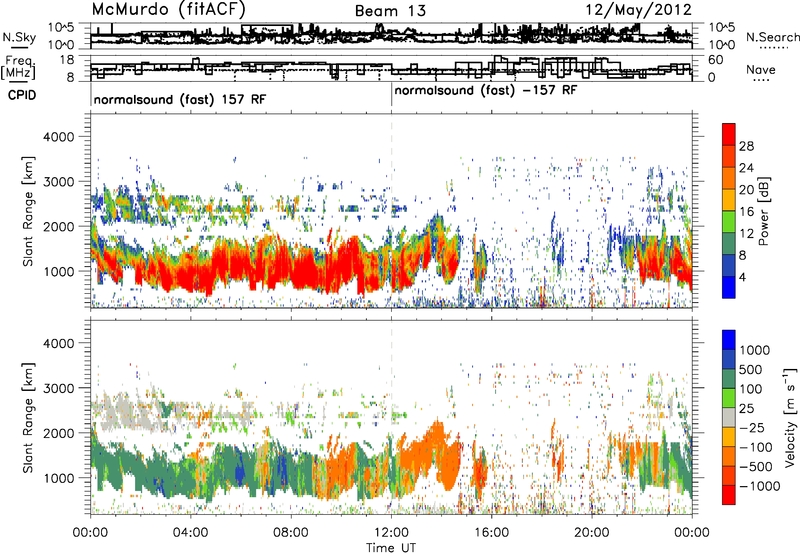Select the 24 tick on Power color bar

coord(746,168)
